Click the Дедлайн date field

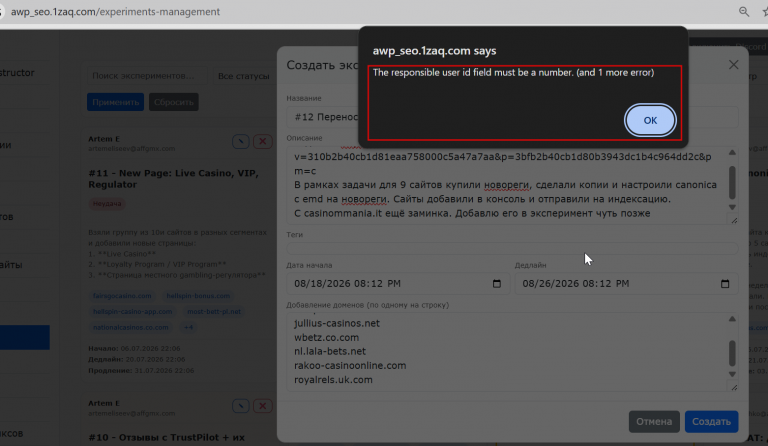(x=626, y=283)
